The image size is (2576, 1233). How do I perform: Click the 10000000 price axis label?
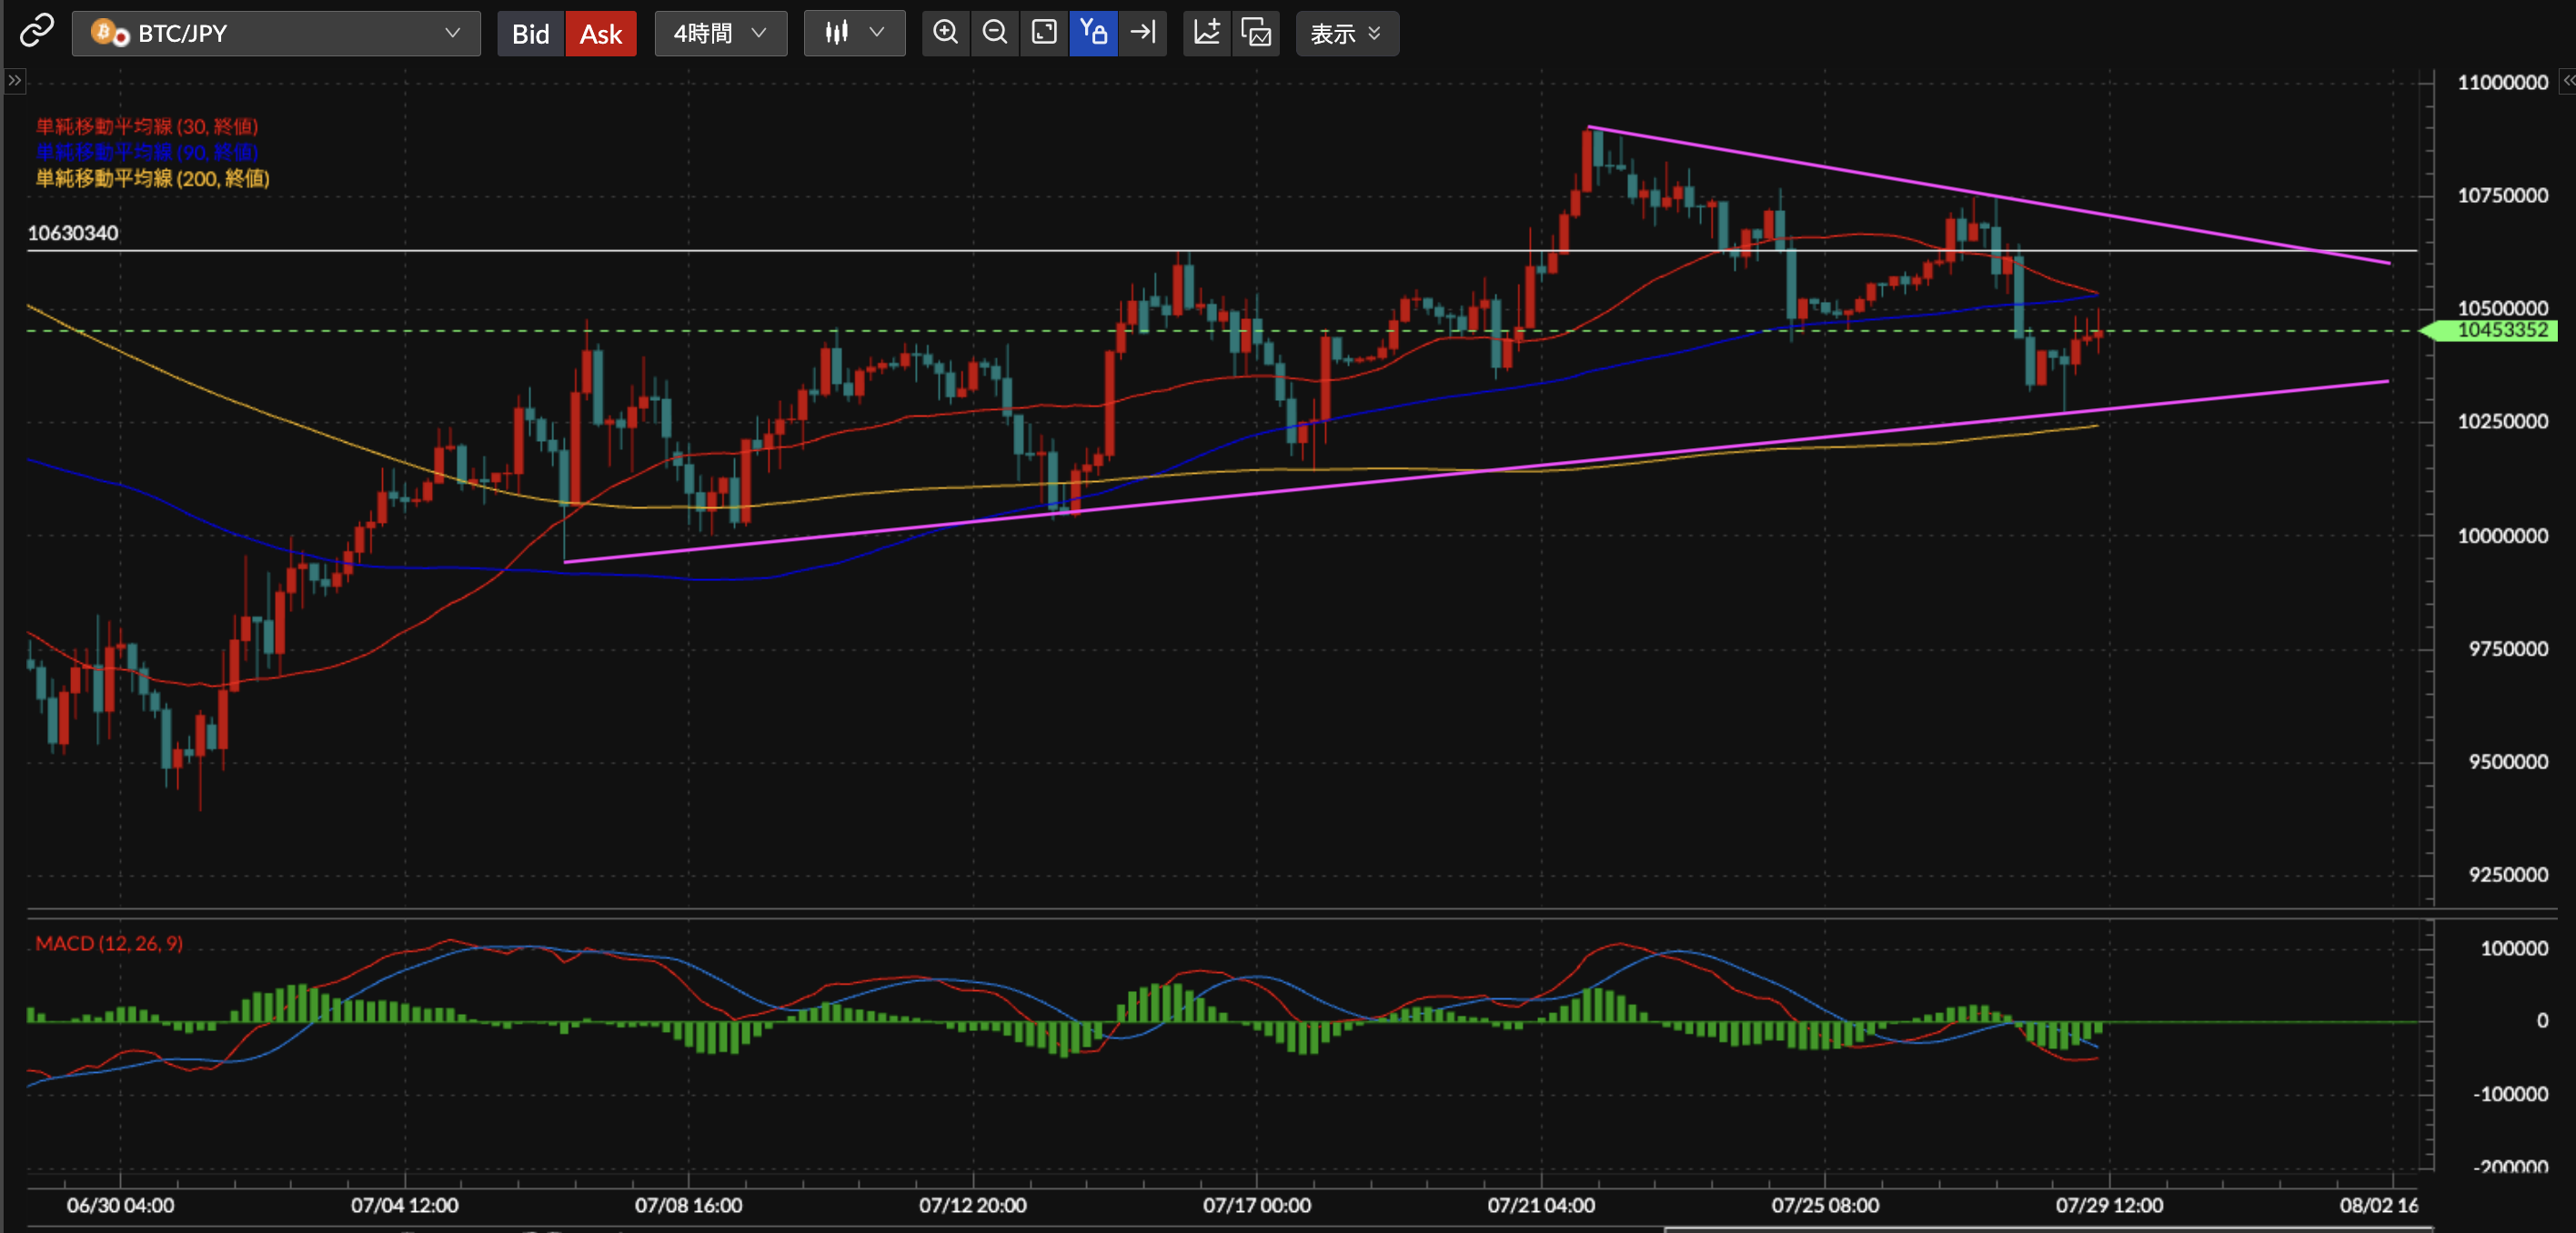2502,536
